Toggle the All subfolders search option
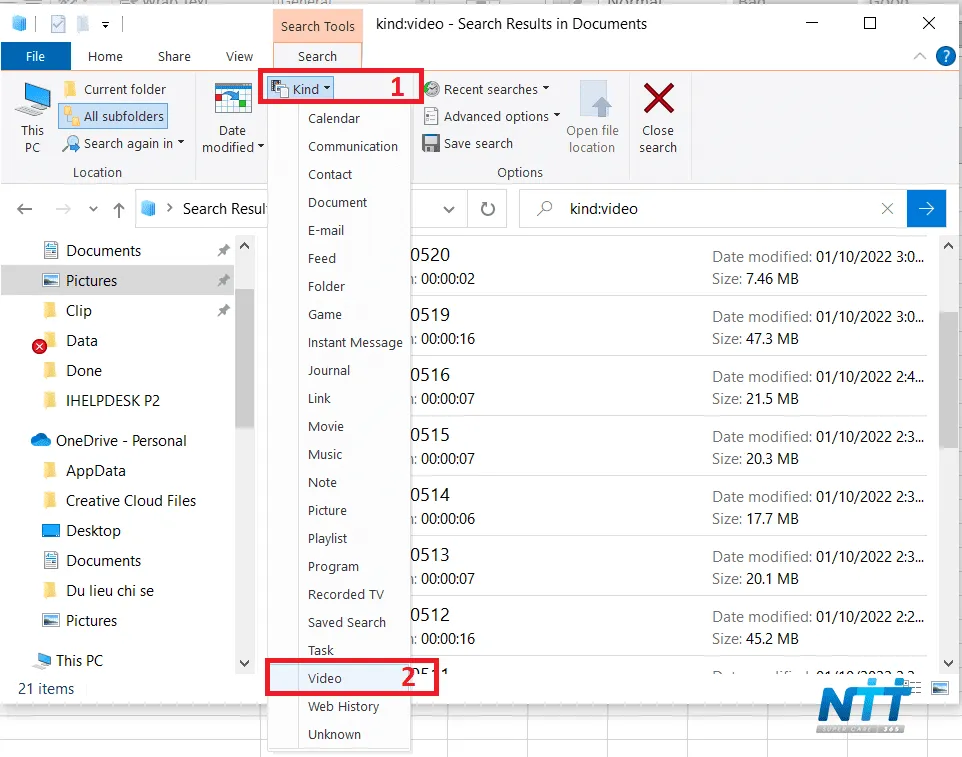The width and height of the screenshot is (962, 757). [x=112, y=116]
